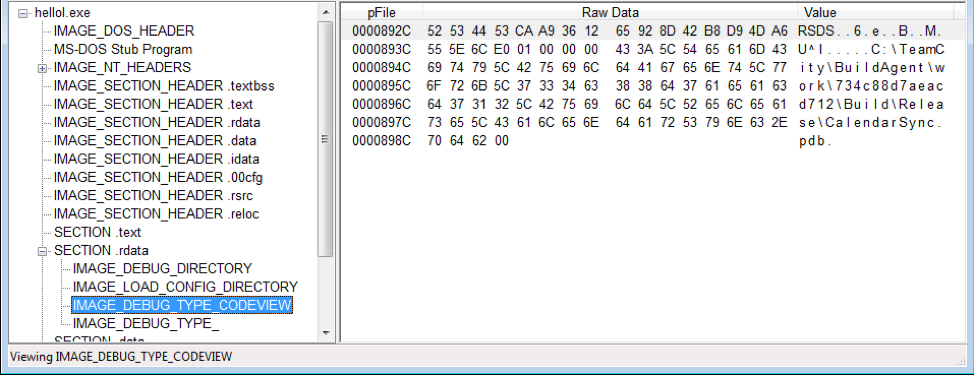
Task: Click tree scrollbar down arrow
Action: tap(326, 333)
